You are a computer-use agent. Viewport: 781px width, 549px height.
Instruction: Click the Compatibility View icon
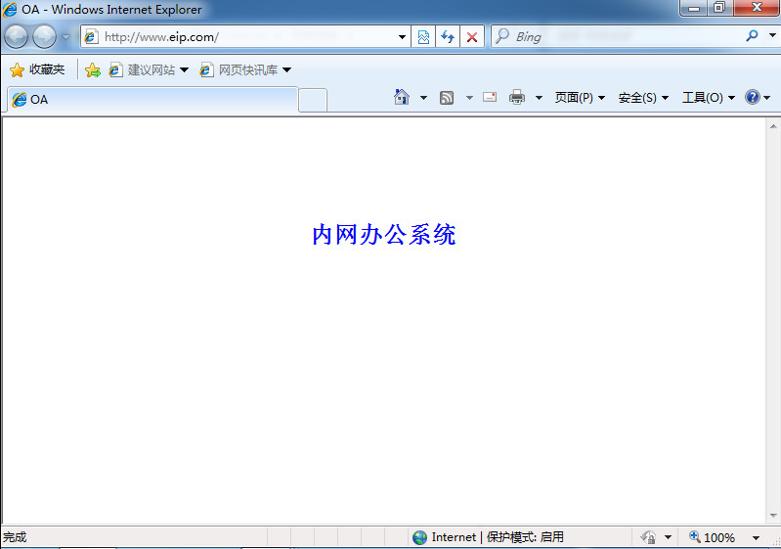pyautogui.click(x=423, y=37)
